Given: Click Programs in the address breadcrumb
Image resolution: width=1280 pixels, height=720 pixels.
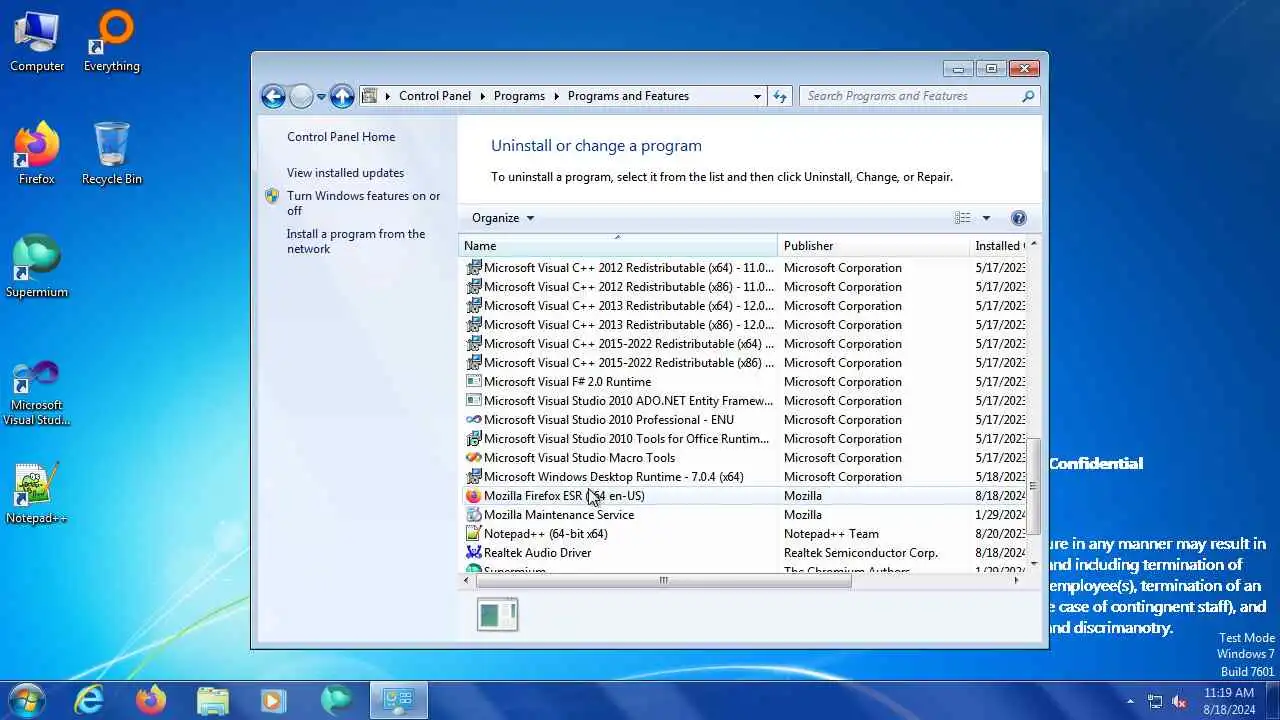Looking at the screenshot, I should point(519,96).
